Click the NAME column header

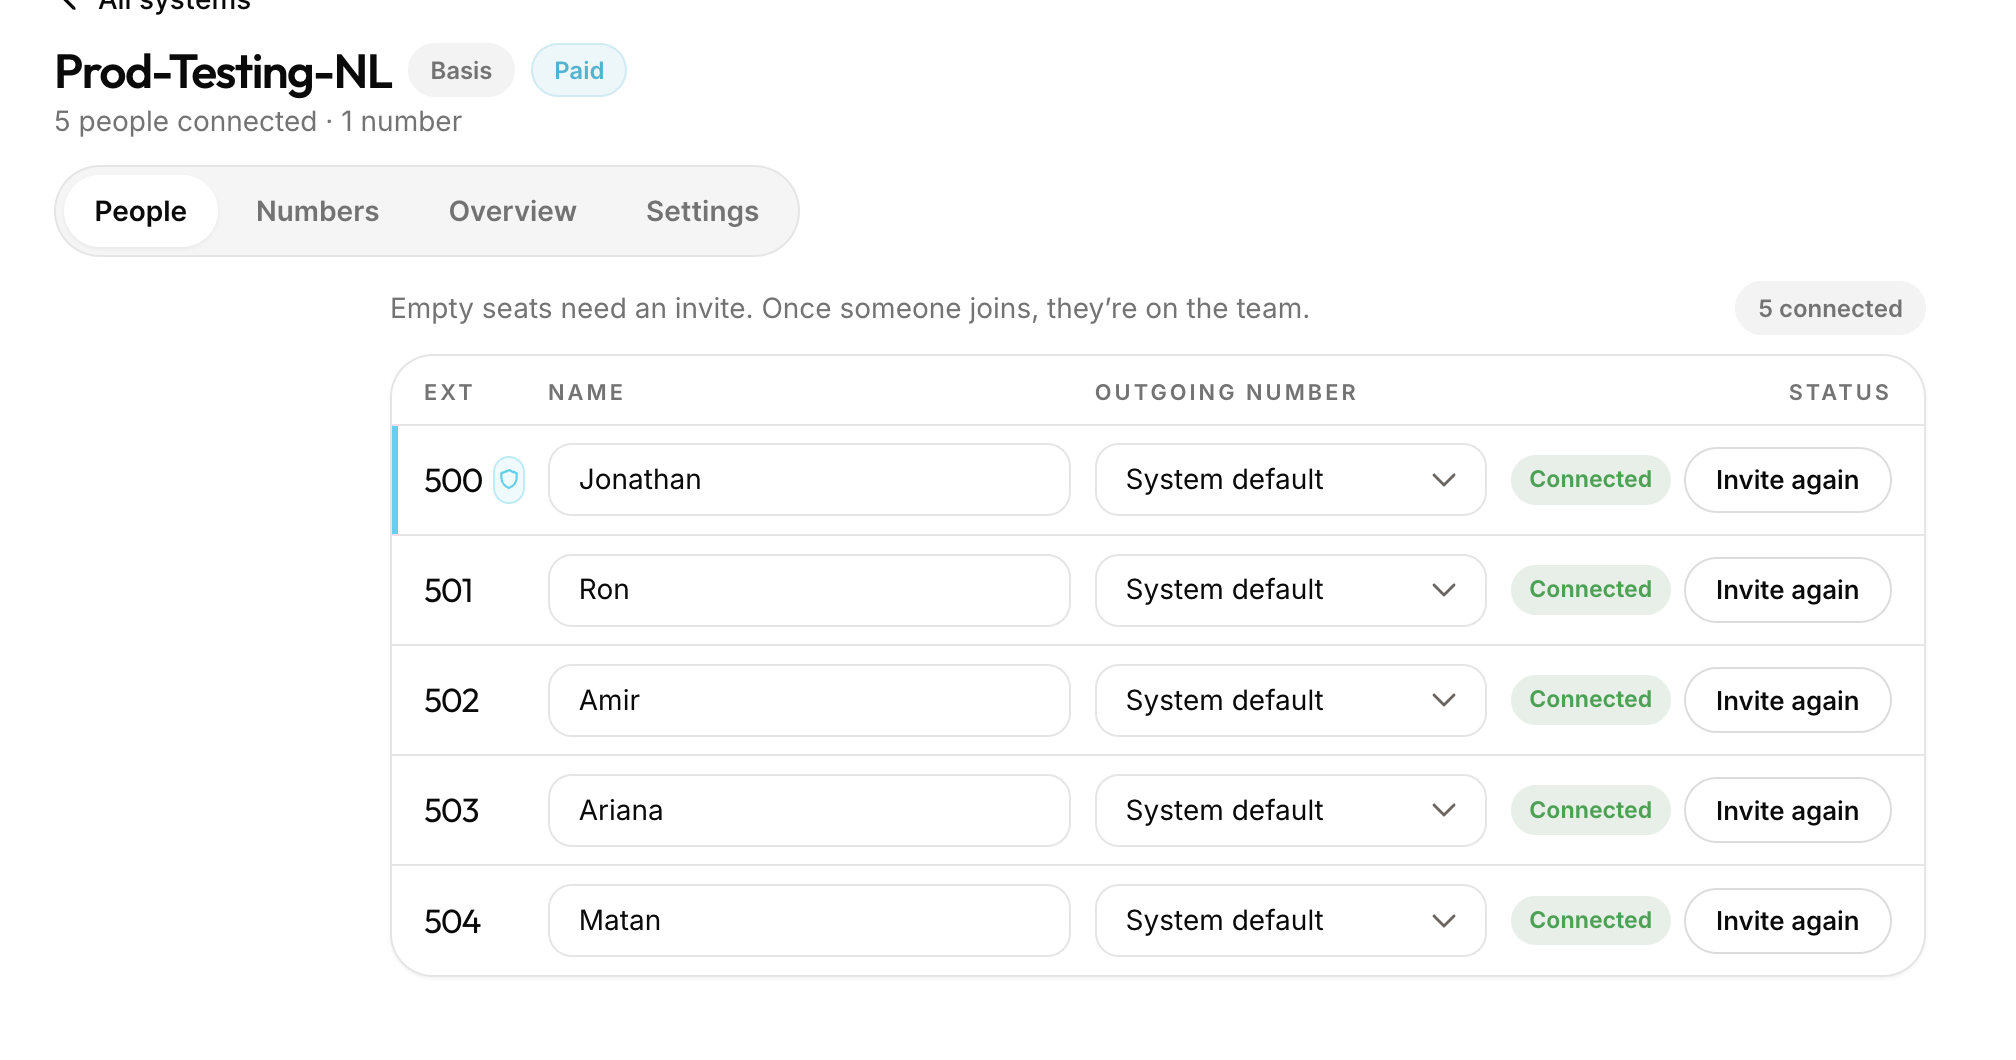click(586, 392)
